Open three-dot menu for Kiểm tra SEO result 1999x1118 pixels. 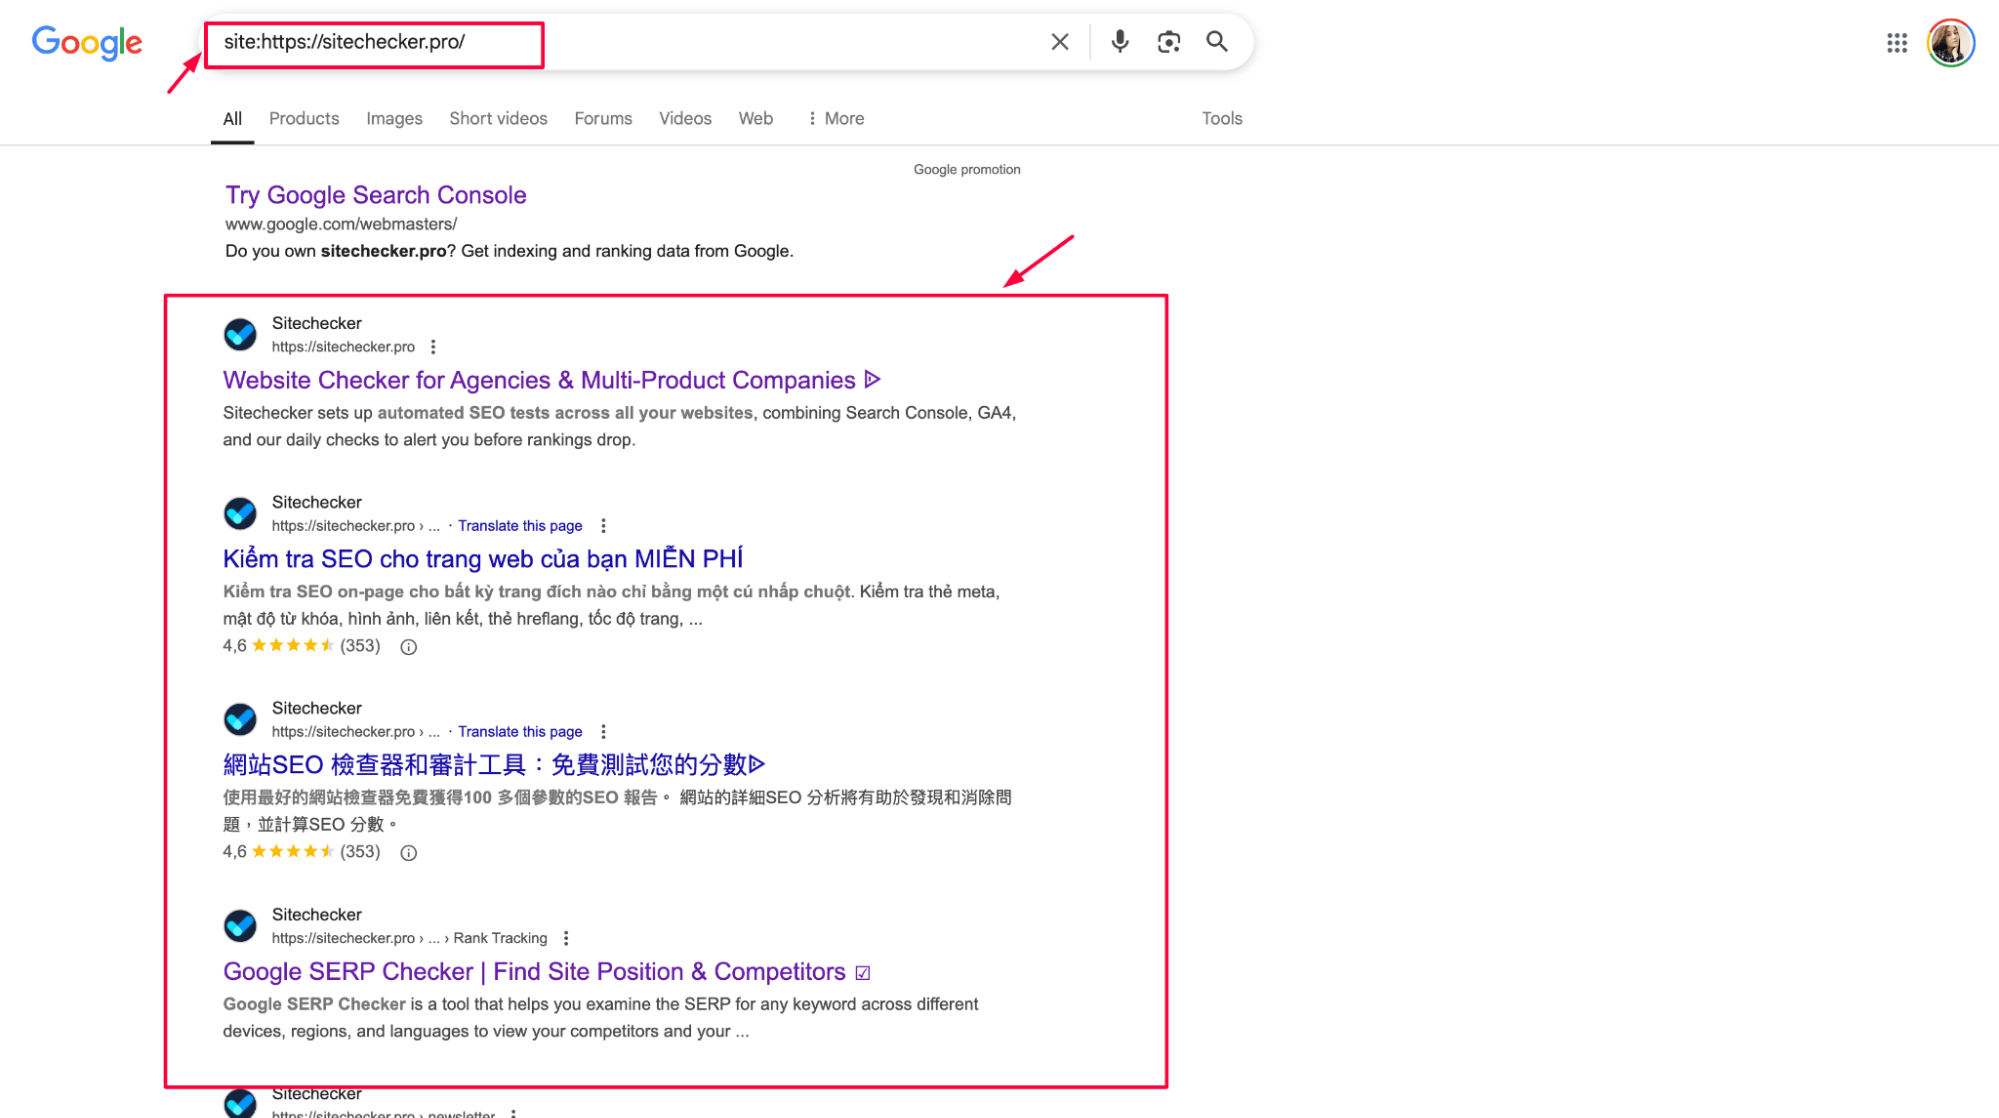[x=603, y=526]
